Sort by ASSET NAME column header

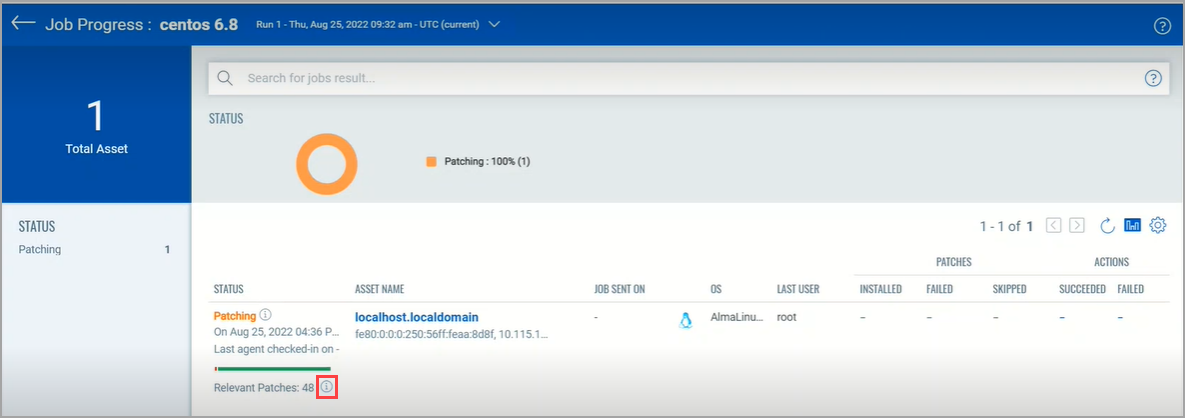(x=379, y=290)
